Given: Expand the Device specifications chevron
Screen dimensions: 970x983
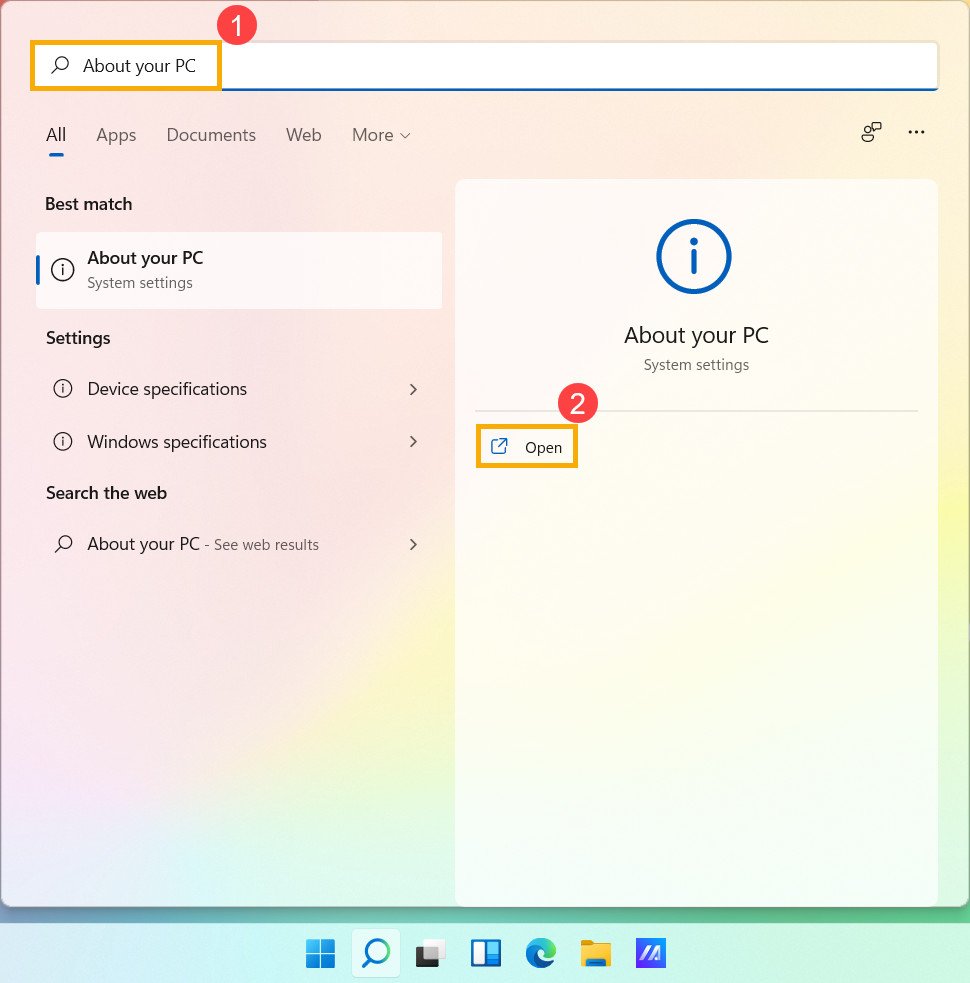Looking at the screenshot, I should point(413,389).
